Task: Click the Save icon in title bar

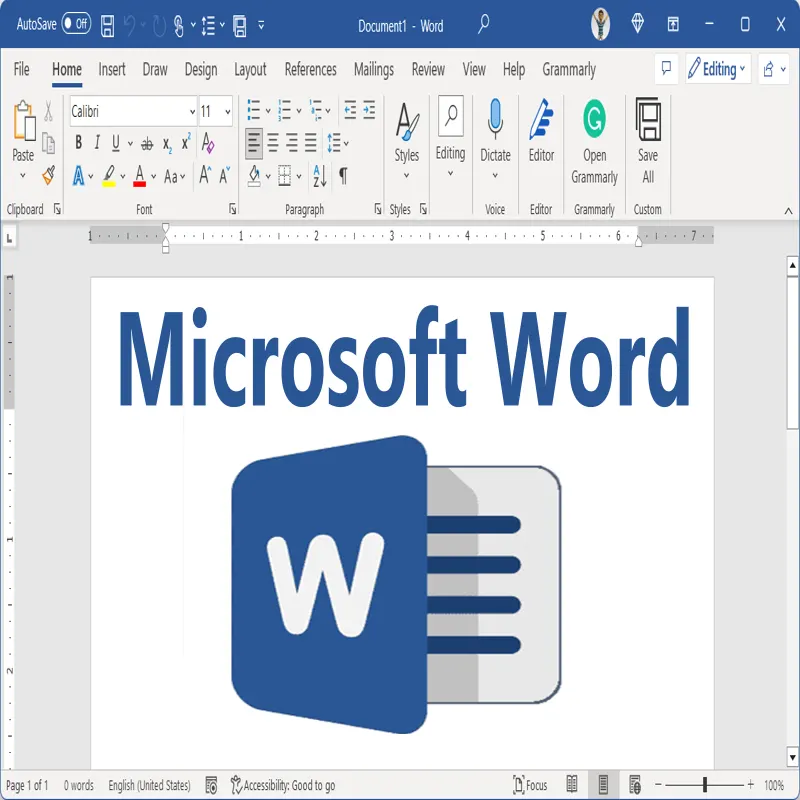Action: point(107,25)
